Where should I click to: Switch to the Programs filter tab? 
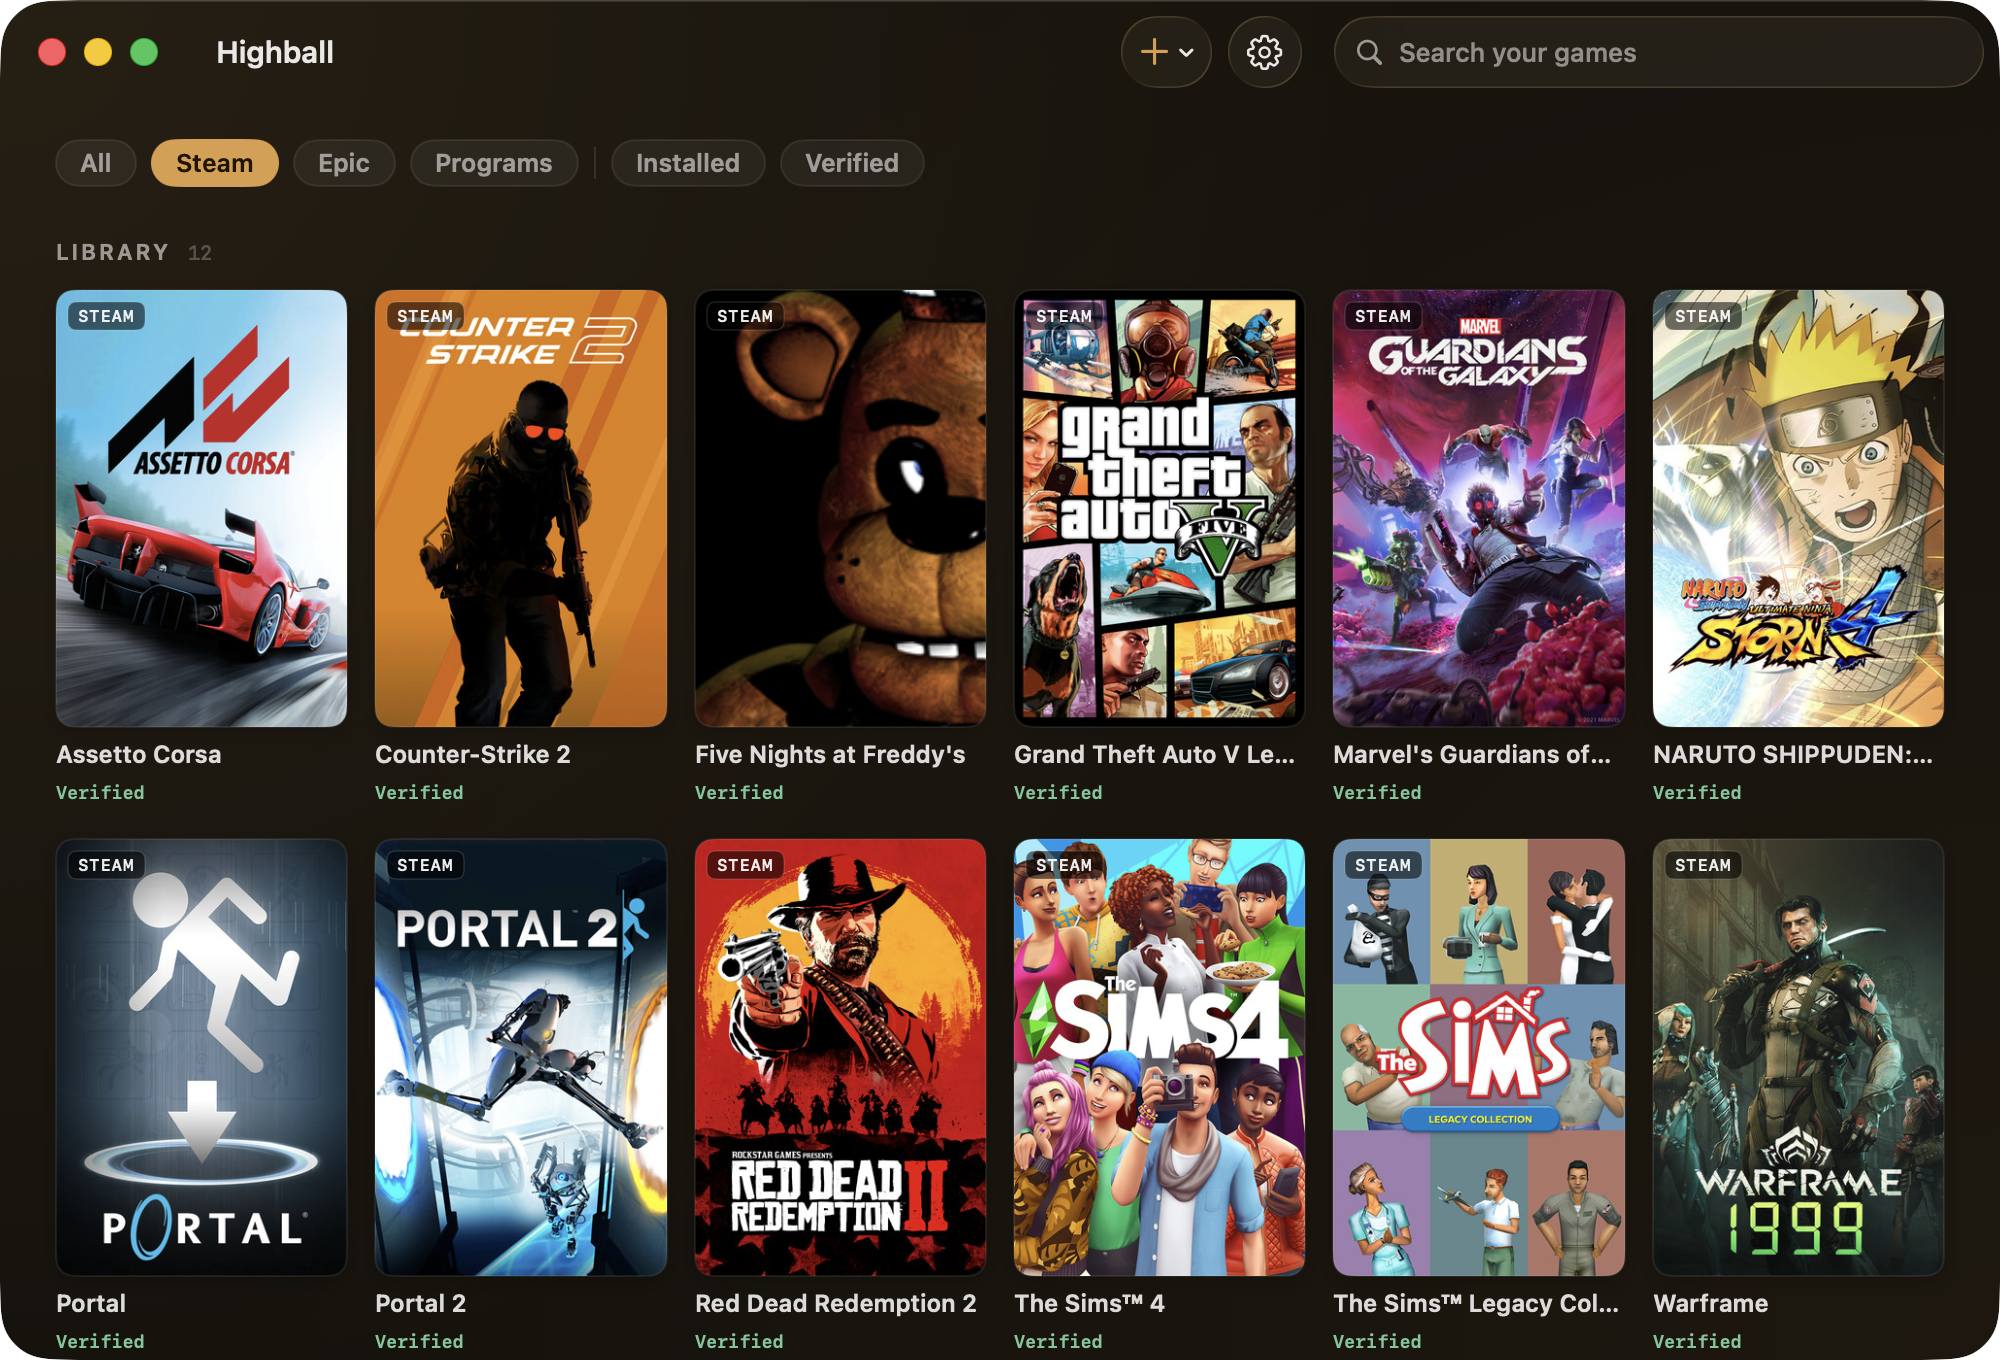494,163
